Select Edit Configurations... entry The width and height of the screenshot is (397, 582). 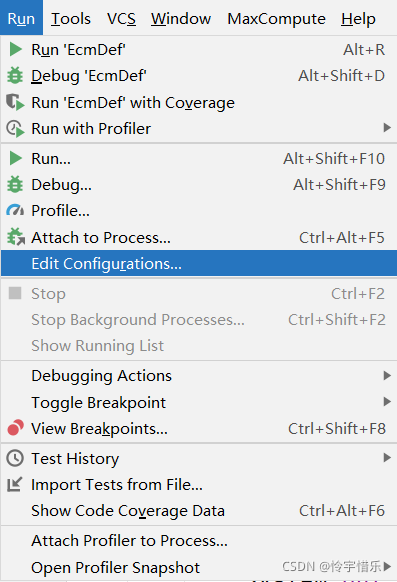[x=199, y=264]
